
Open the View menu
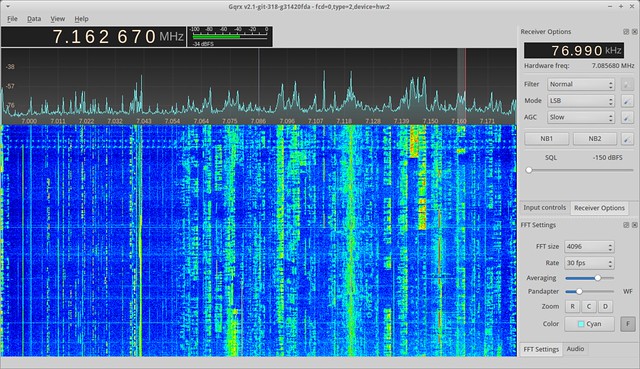click(x=58, y=19)
